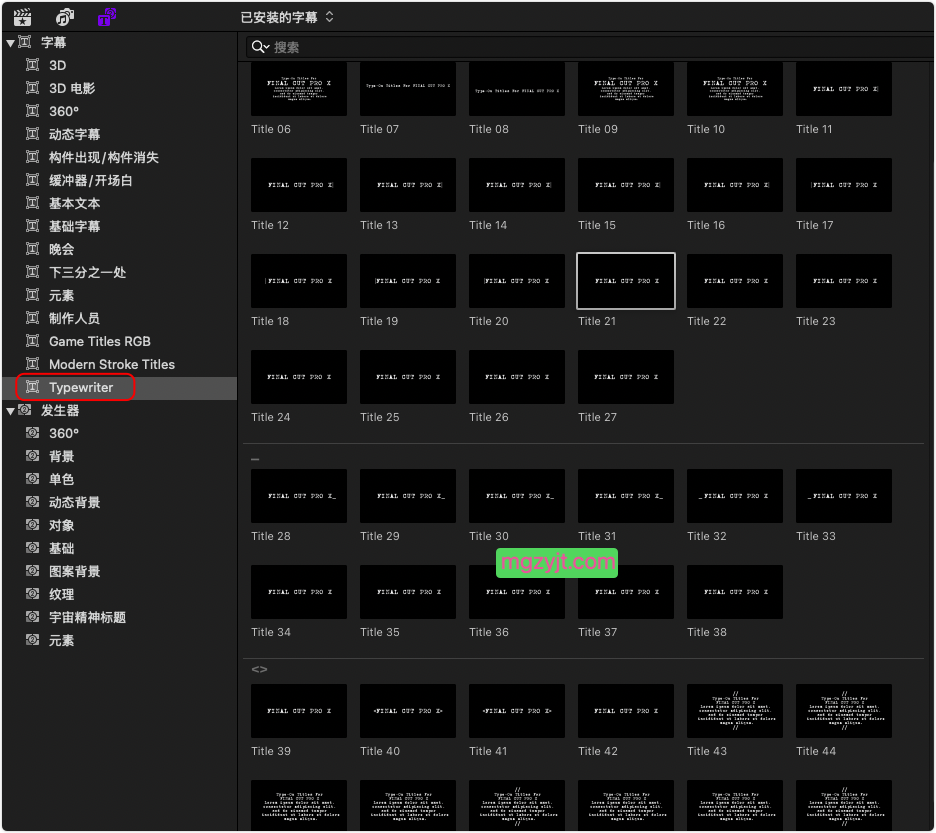
Task: Click the generator icon beside 动态背景
Action: click(33, 502)
